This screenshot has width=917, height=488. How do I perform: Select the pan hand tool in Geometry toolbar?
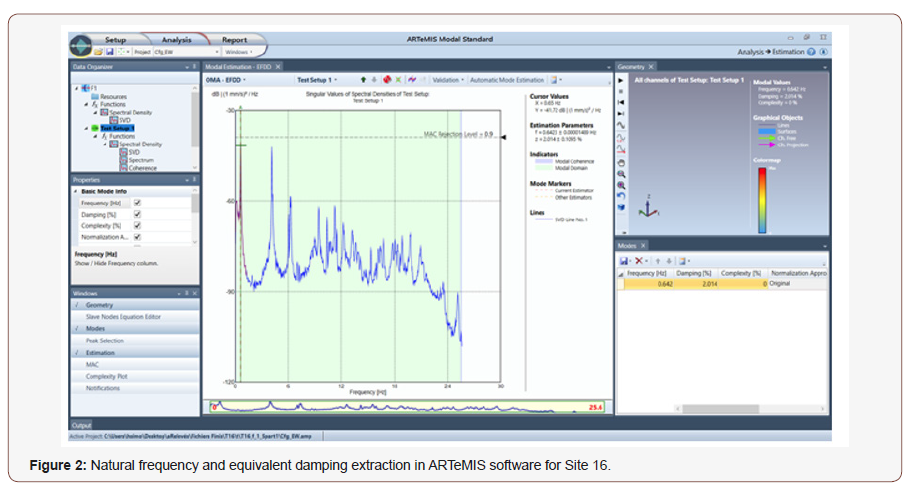(x=621, y=161)
